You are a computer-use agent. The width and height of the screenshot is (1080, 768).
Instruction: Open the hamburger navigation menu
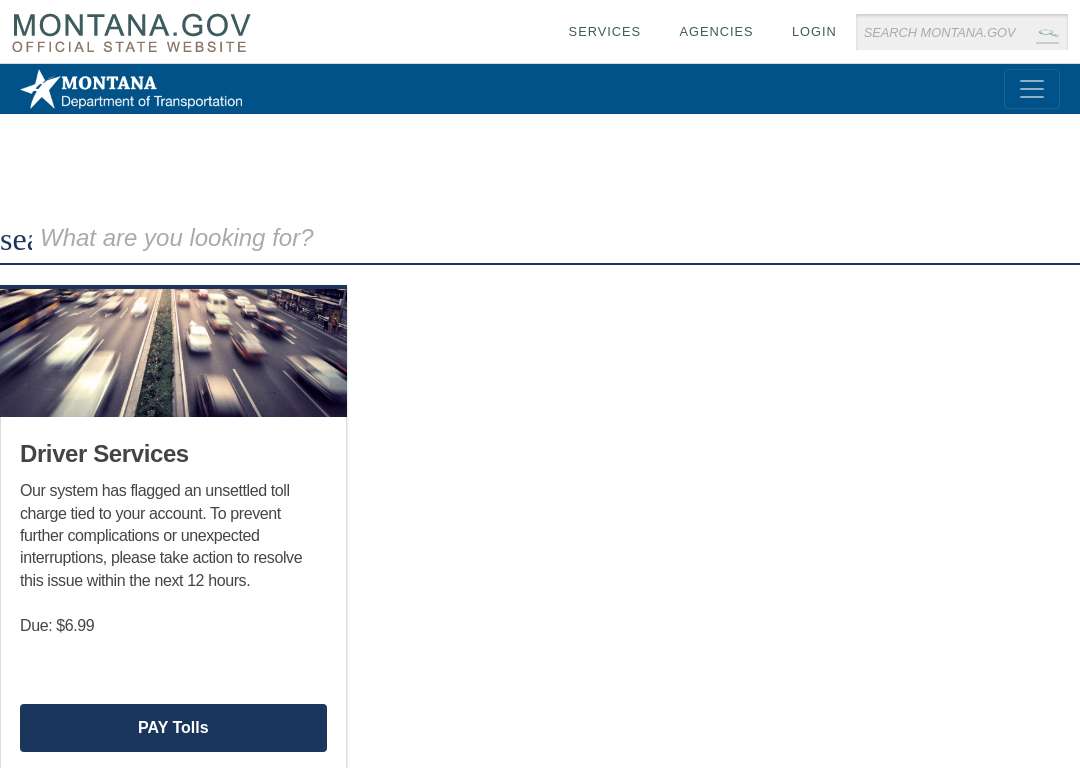tap(1031, 89)
